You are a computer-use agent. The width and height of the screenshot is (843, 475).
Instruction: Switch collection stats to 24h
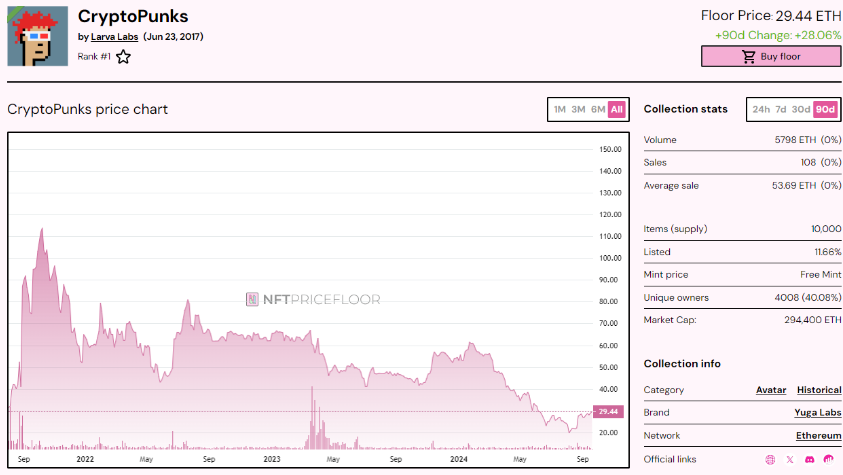point(761,110)
